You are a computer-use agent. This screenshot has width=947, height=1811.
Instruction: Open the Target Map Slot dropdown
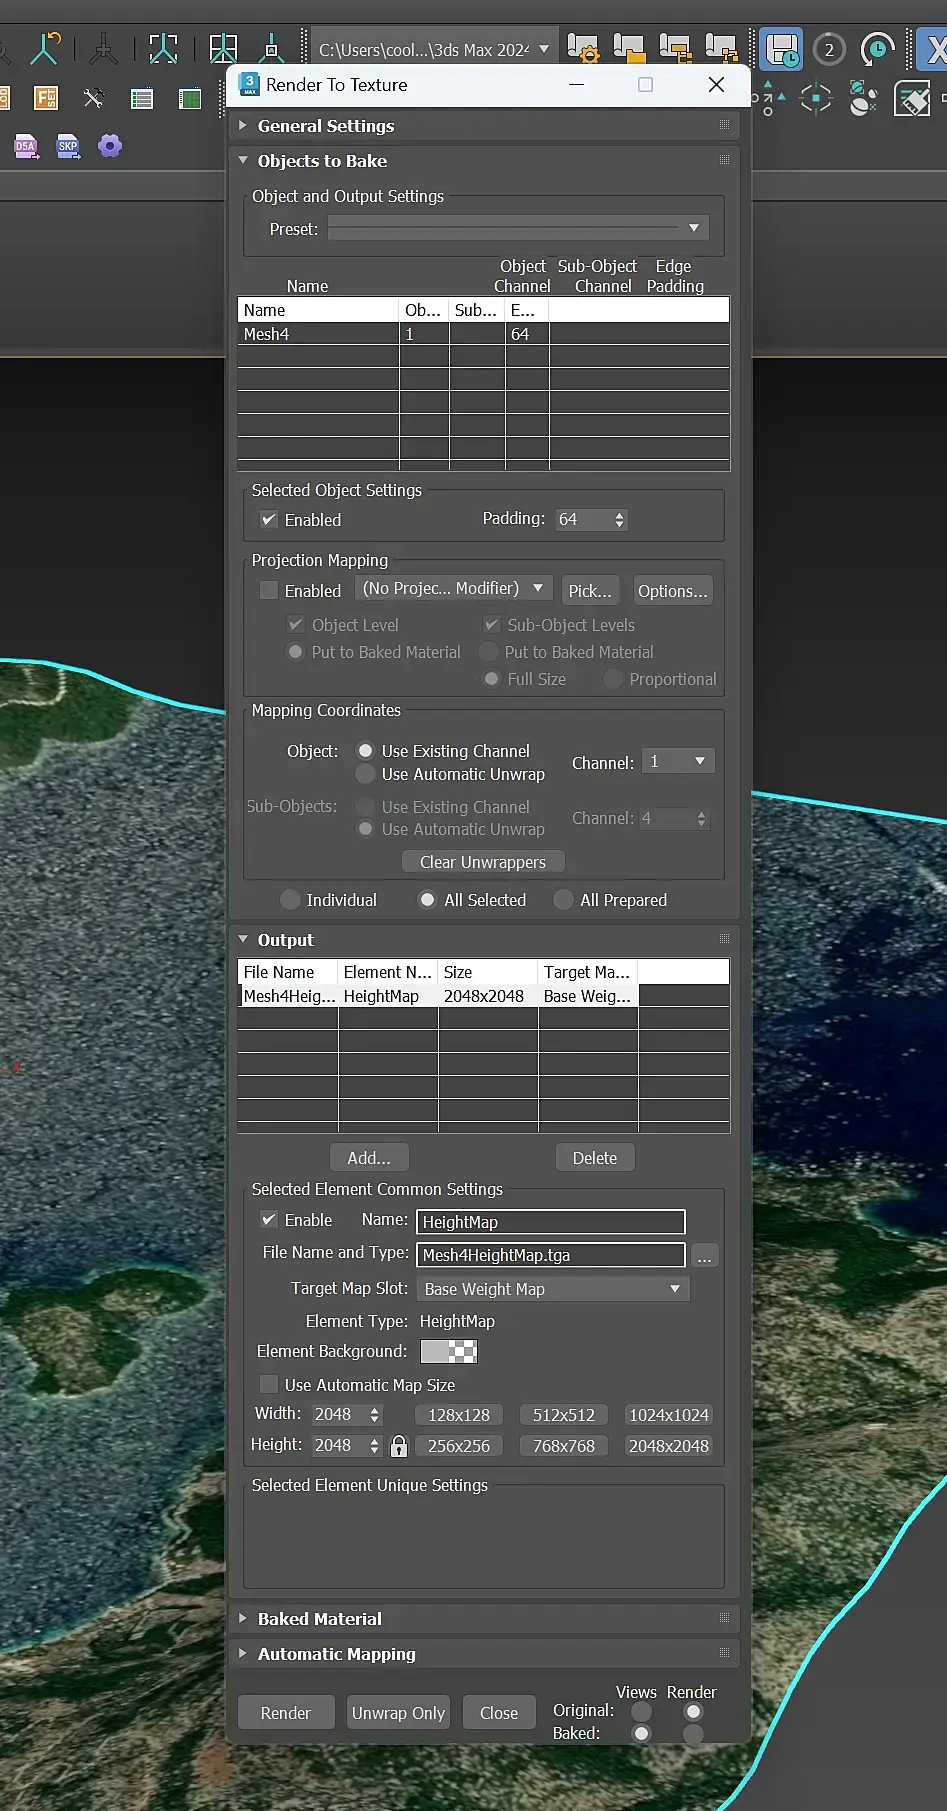553,1289
